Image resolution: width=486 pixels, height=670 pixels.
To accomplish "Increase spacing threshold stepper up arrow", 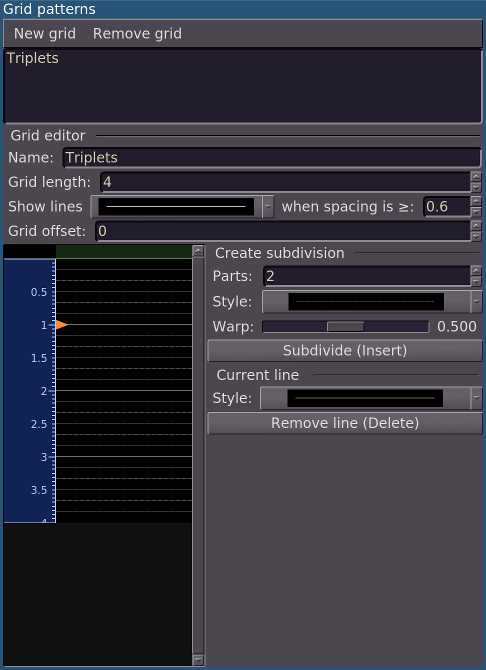I will (x=476, y=201).
